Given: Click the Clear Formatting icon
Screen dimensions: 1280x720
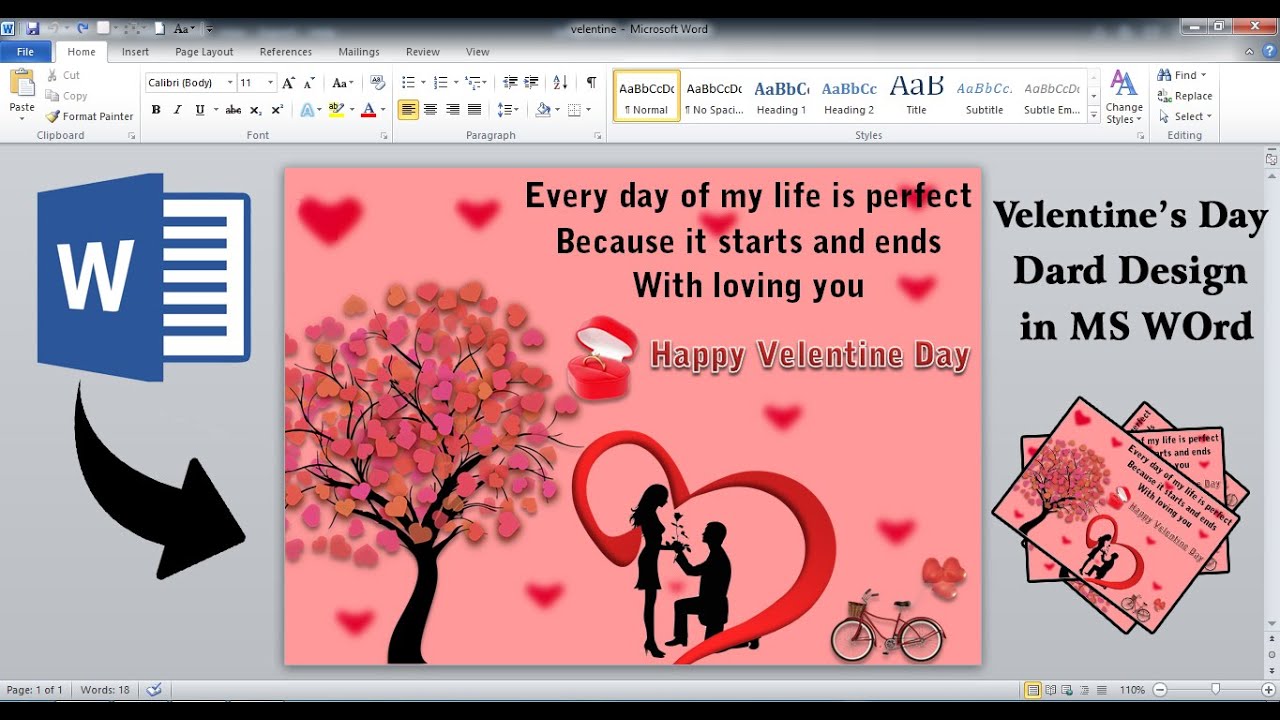Looking at the screenshot, I should pos(377,83).
